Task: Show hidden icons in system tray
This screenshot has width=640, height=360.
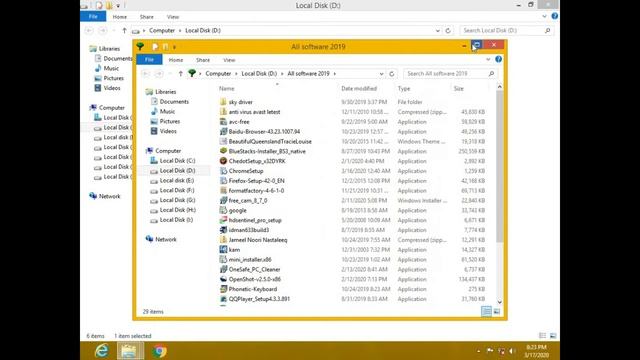Action: pyautogui.click(x=479, y=351)
